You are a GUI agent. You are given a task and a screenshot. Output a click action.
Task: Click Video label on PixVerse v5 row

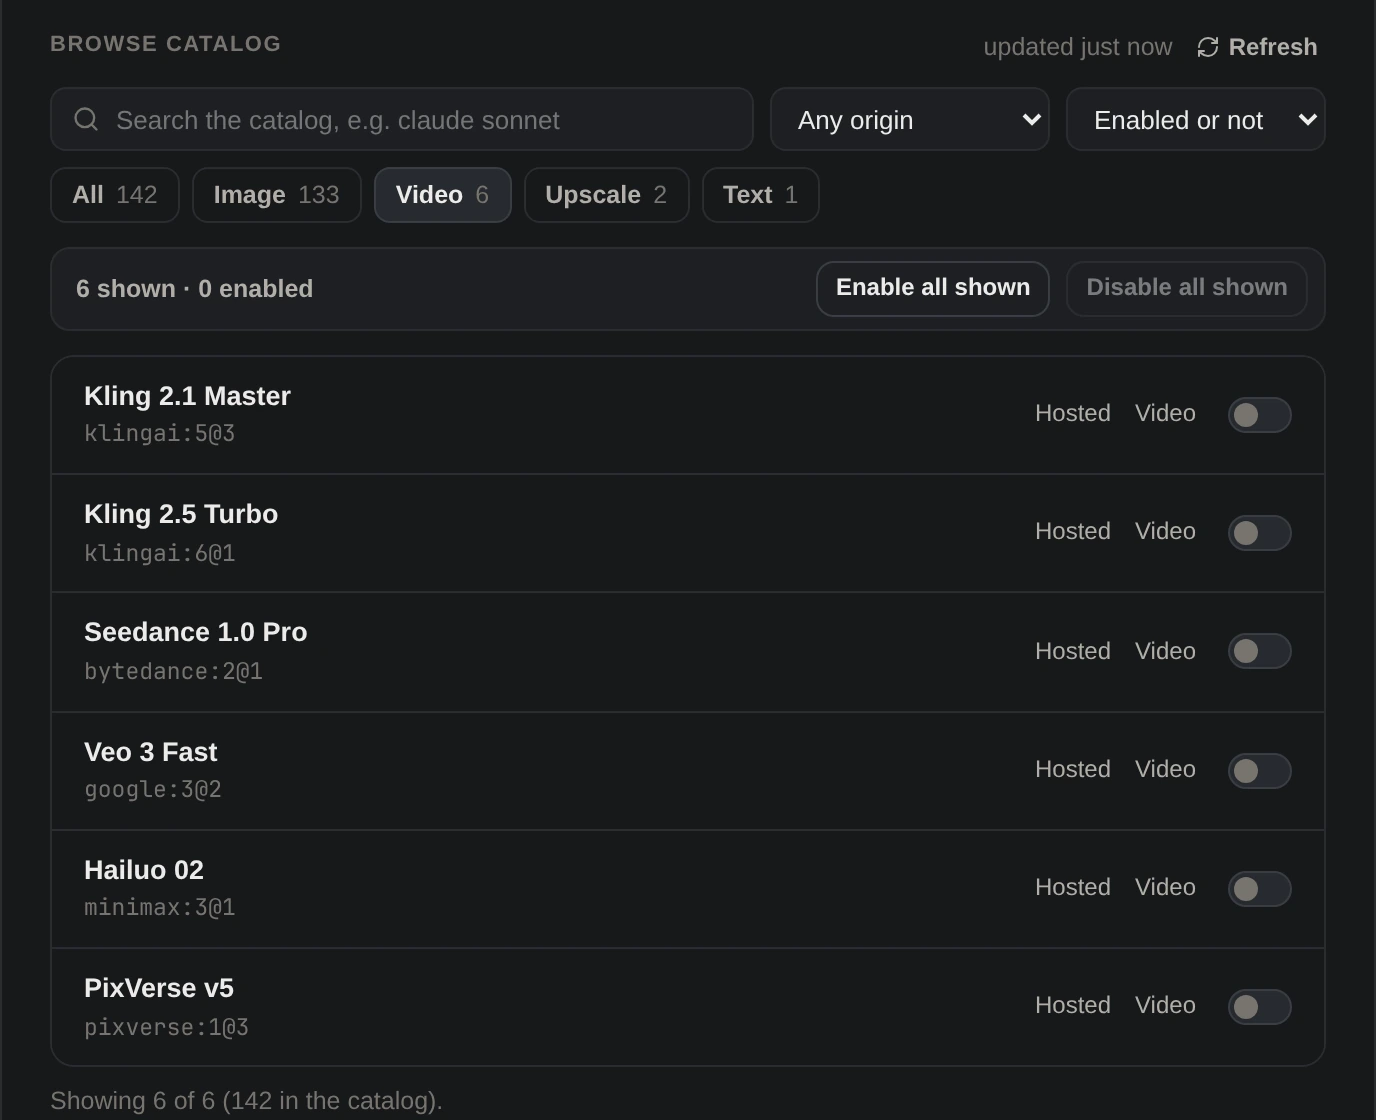click(x=1165, y=1005)
